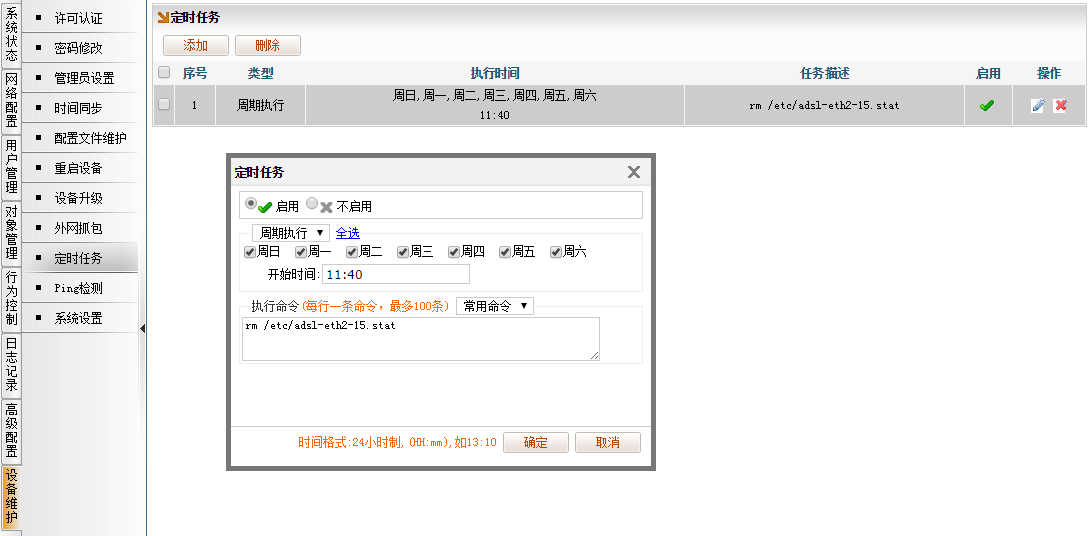Collapse the sidebar with the arrow handle
The height and width of the screenshot is (536, 1091).
tap(142, 328)
